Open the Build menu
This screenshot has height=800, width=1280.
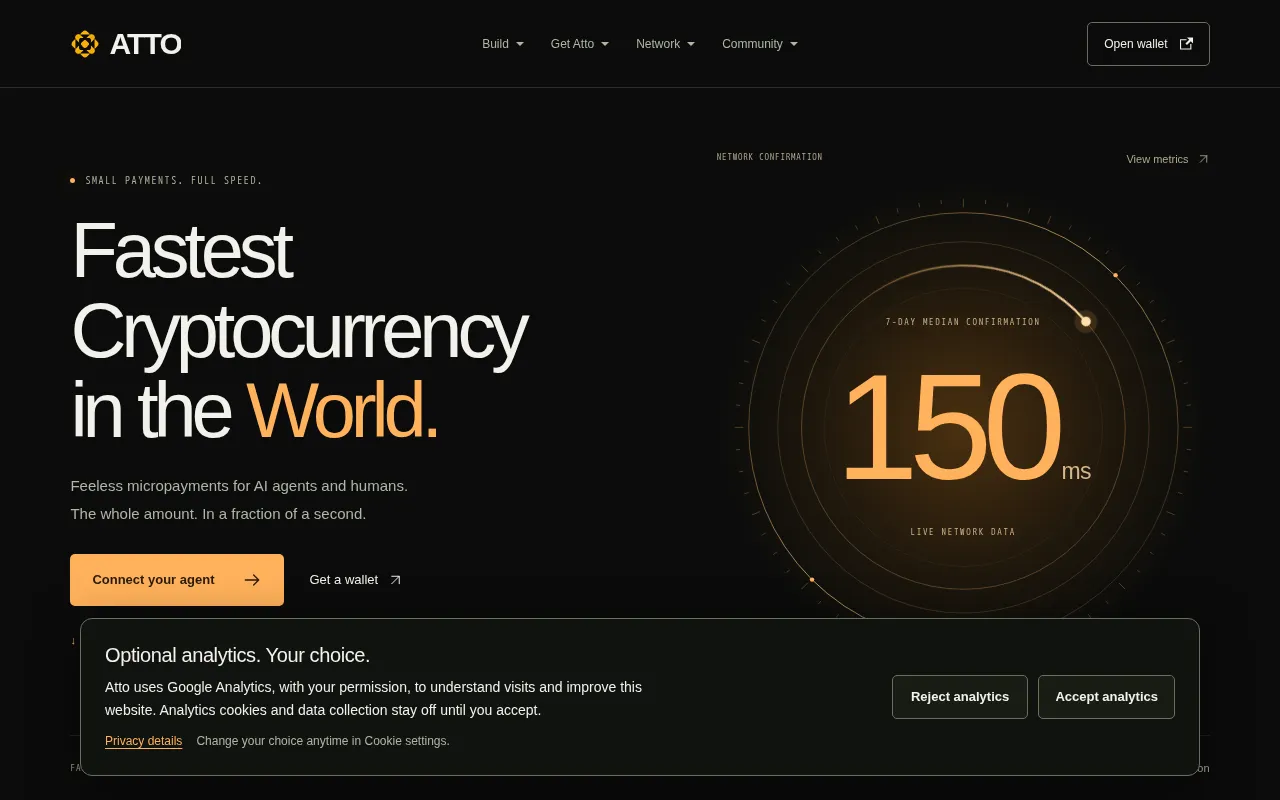(503, 44)
